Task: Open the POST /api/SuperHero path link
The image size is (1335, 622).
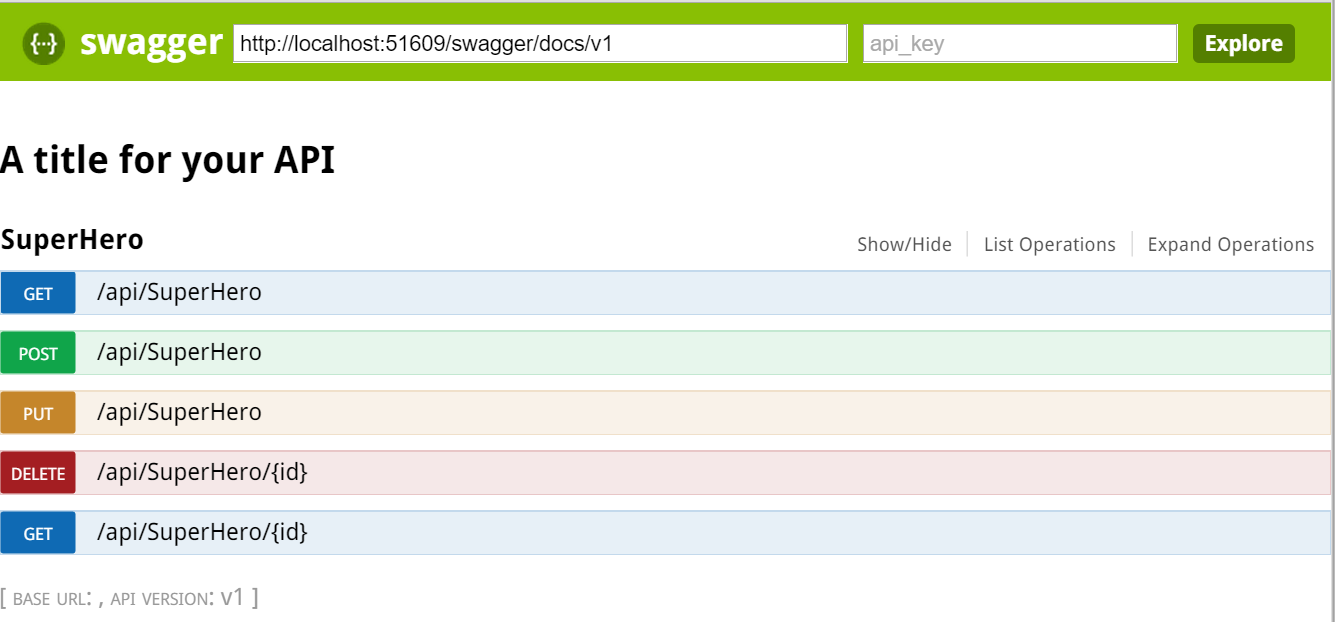Action: point(179,353)
